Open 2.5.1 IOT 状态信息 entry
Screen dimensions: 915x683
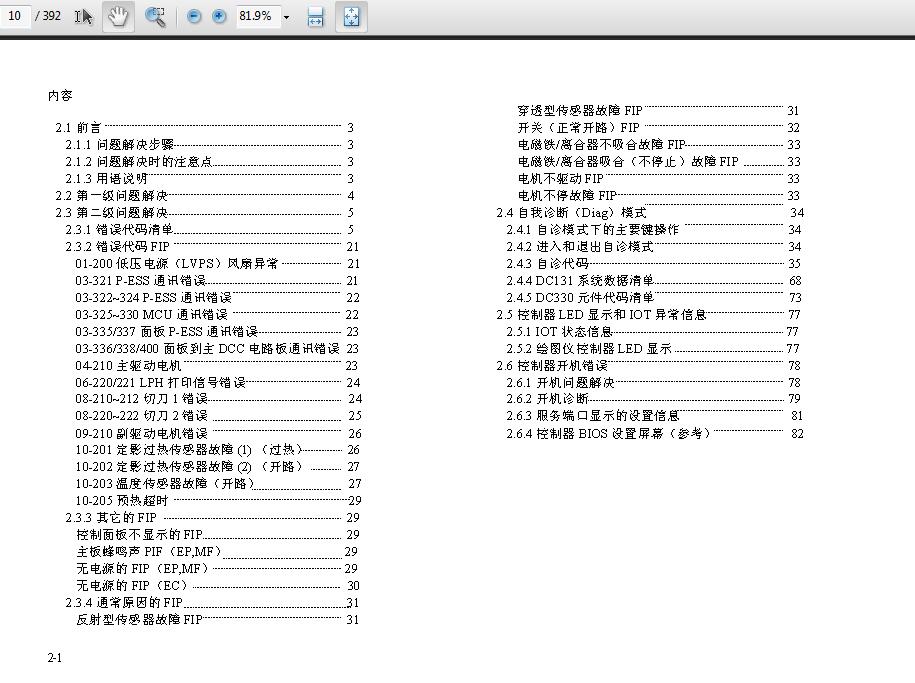559,332
